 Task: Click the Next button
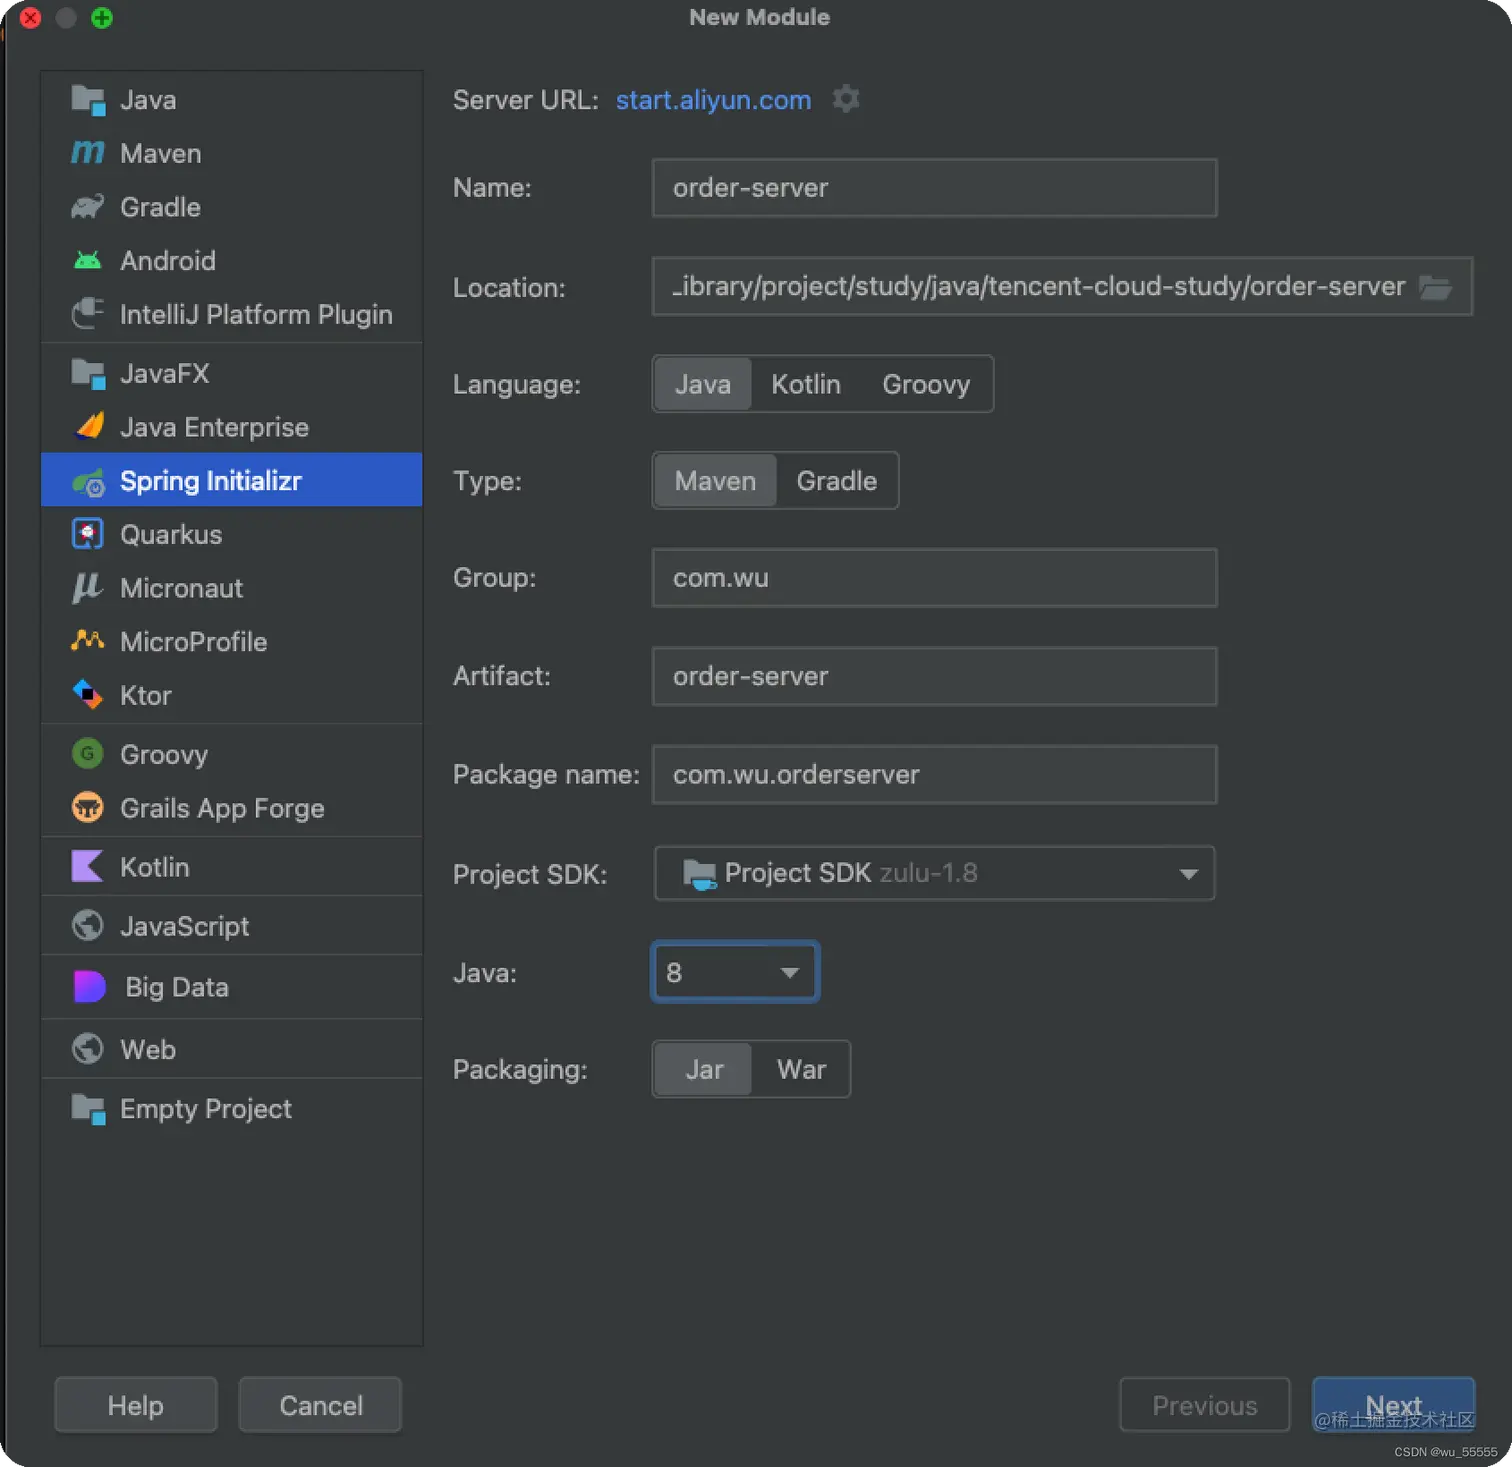coord(1393,1405)
